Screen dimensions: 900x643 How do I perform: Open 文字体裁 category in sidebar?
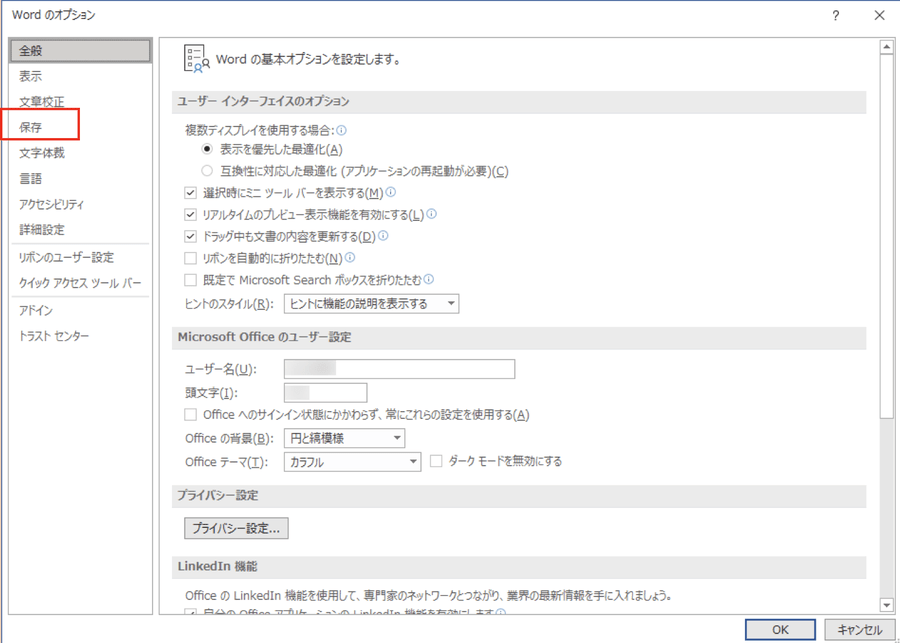tap(80, 153)
